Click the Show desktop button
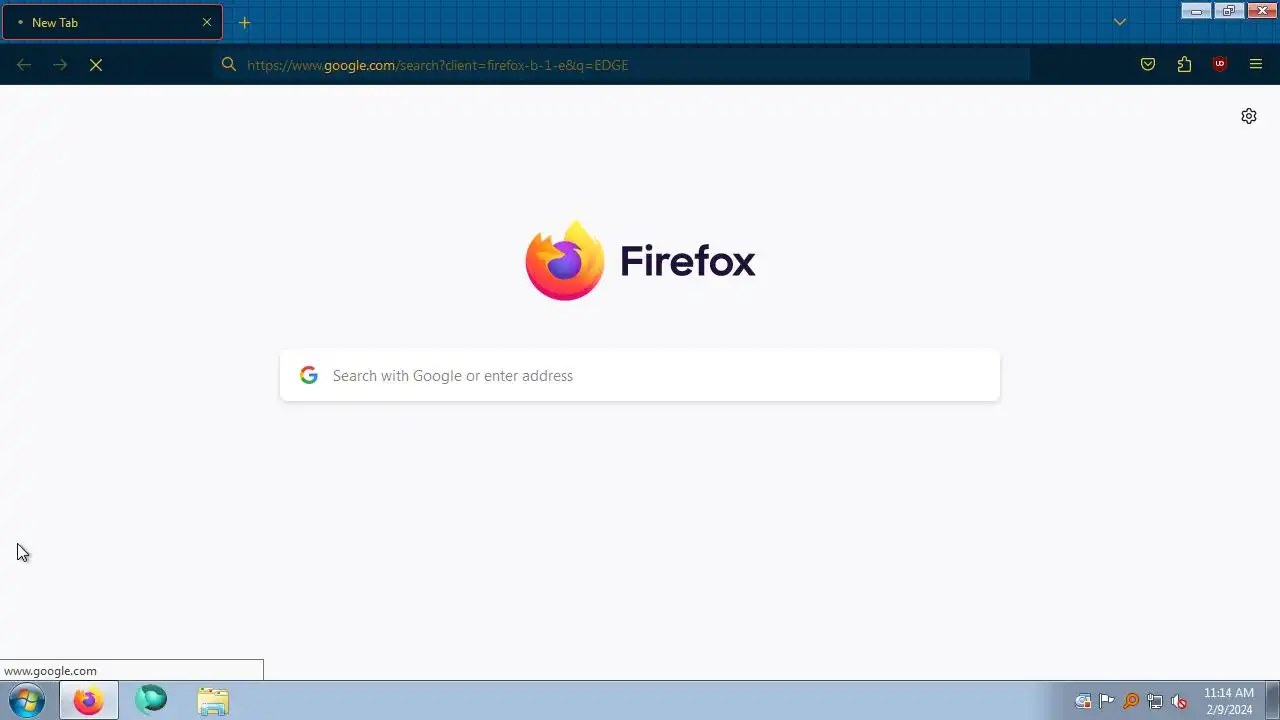1280x720 pixels. point(1272,701)
